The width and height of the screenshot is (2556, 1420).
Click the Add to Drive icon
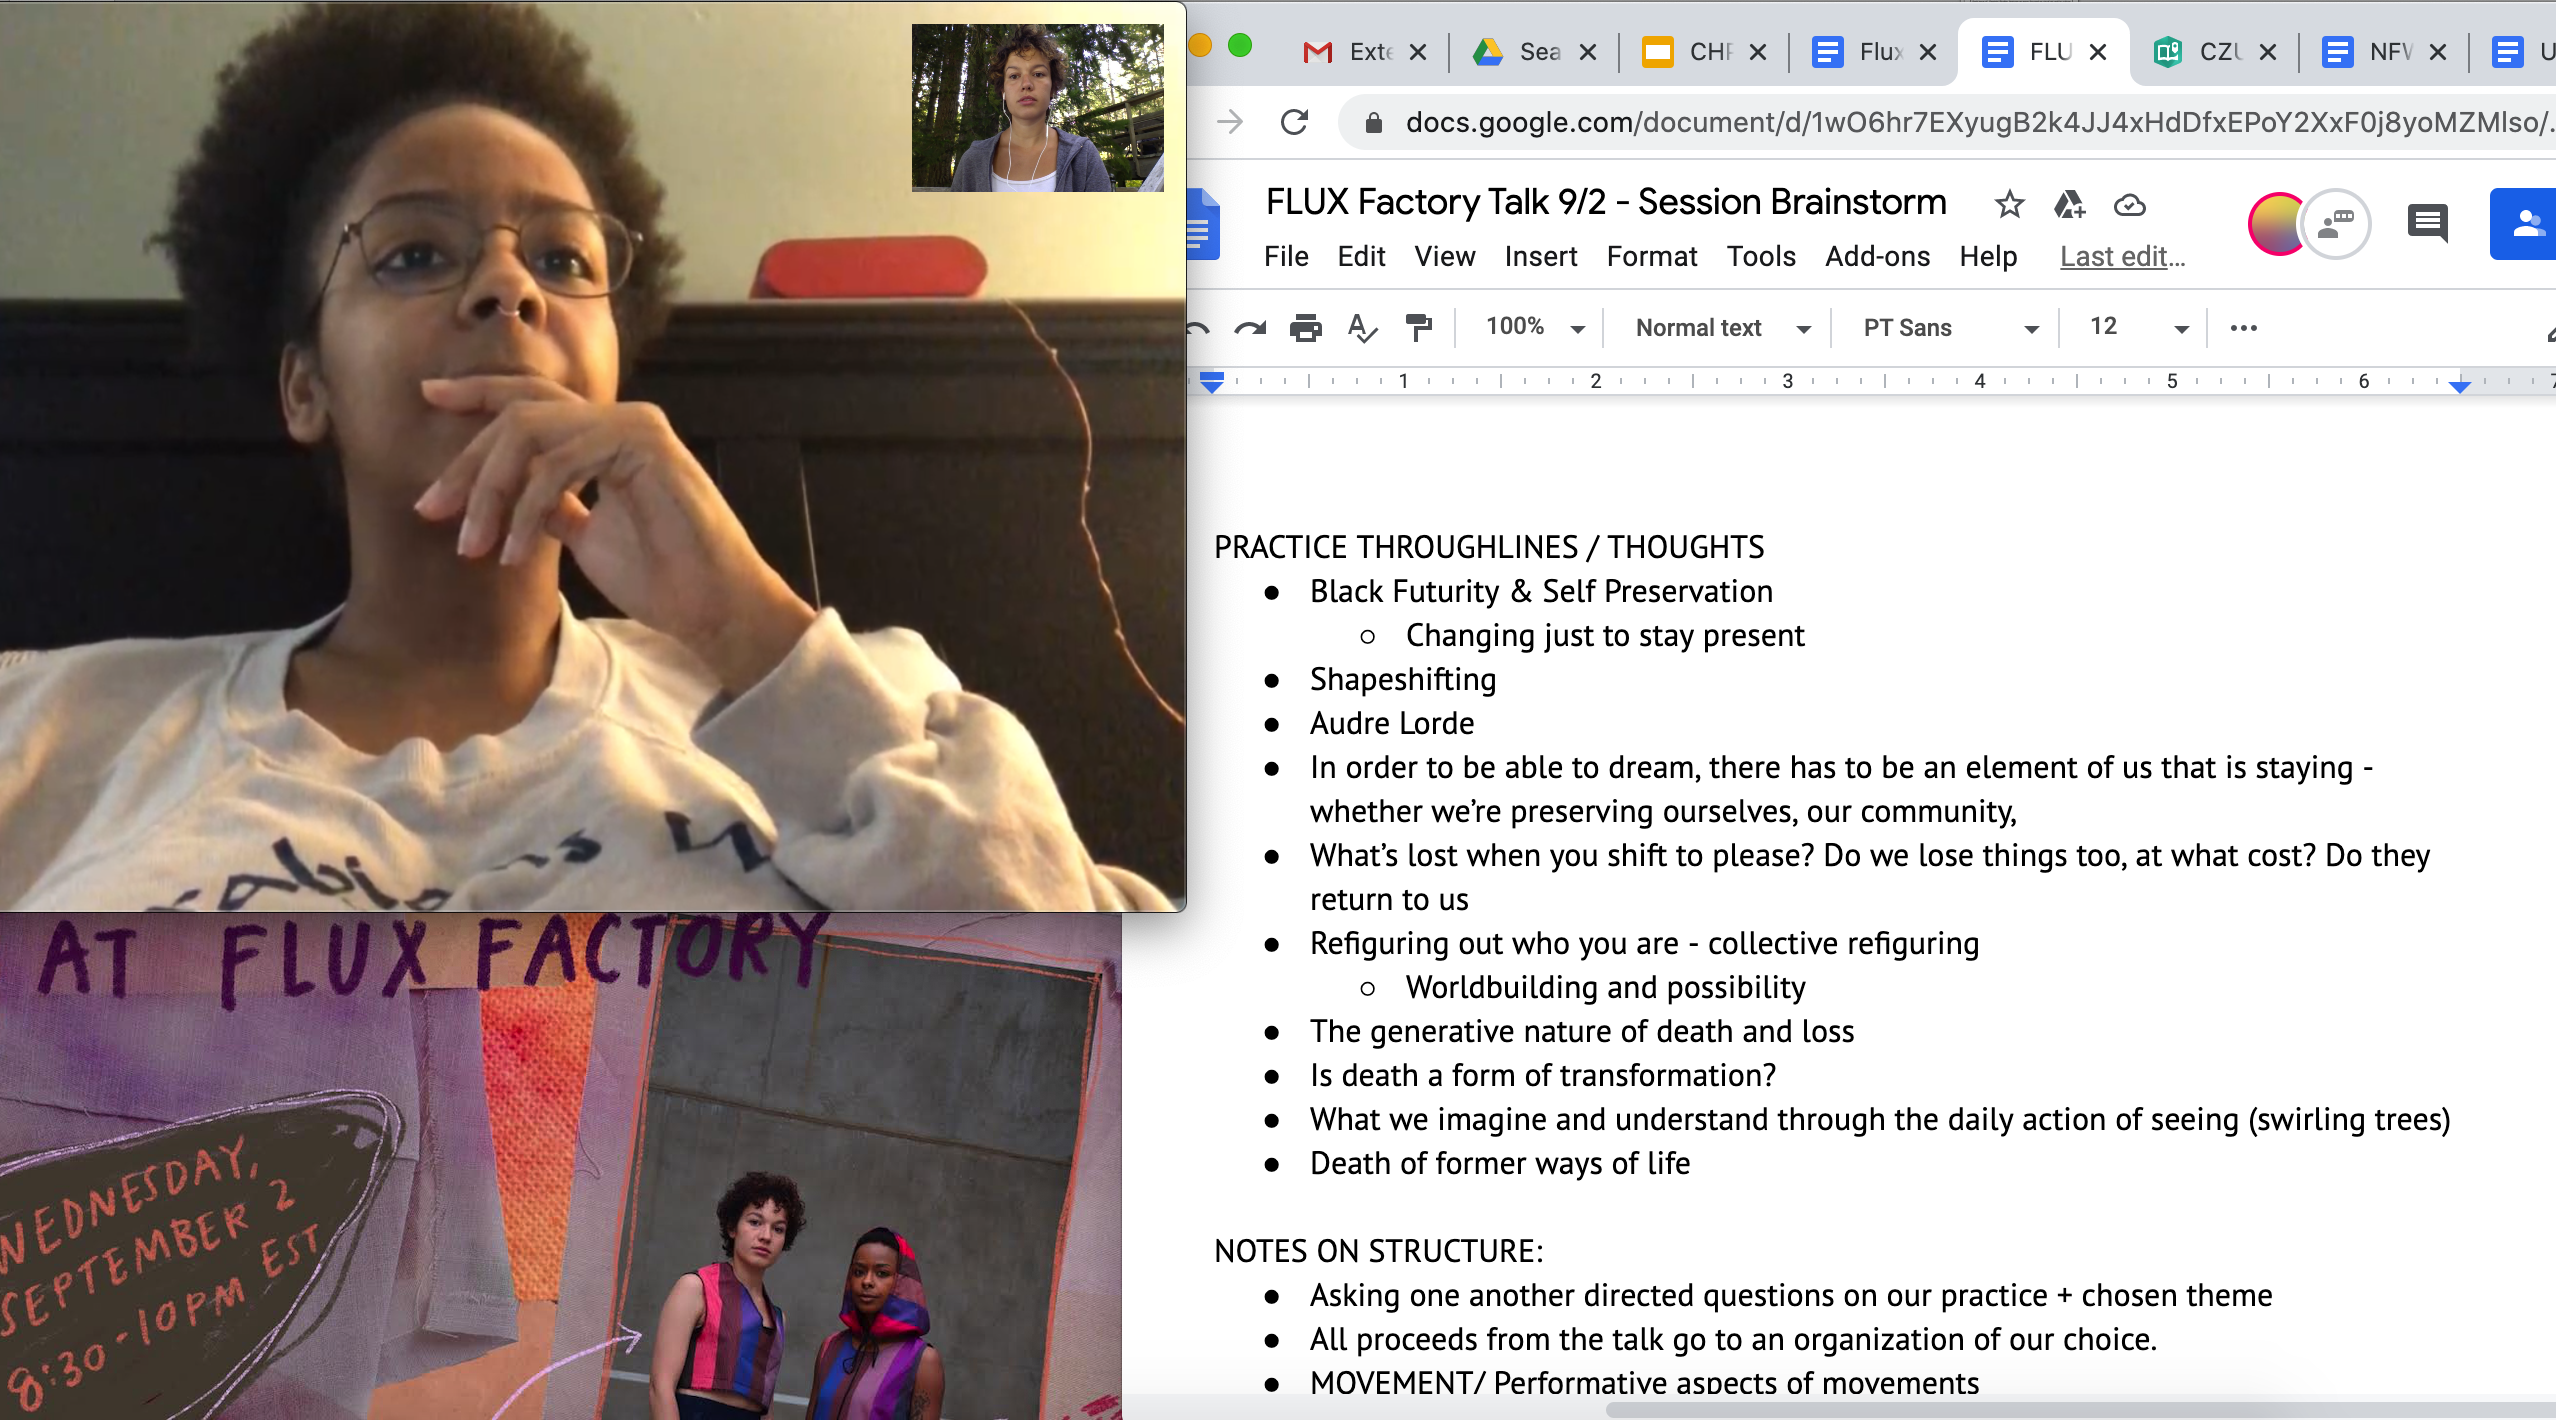pos(2069,205)
